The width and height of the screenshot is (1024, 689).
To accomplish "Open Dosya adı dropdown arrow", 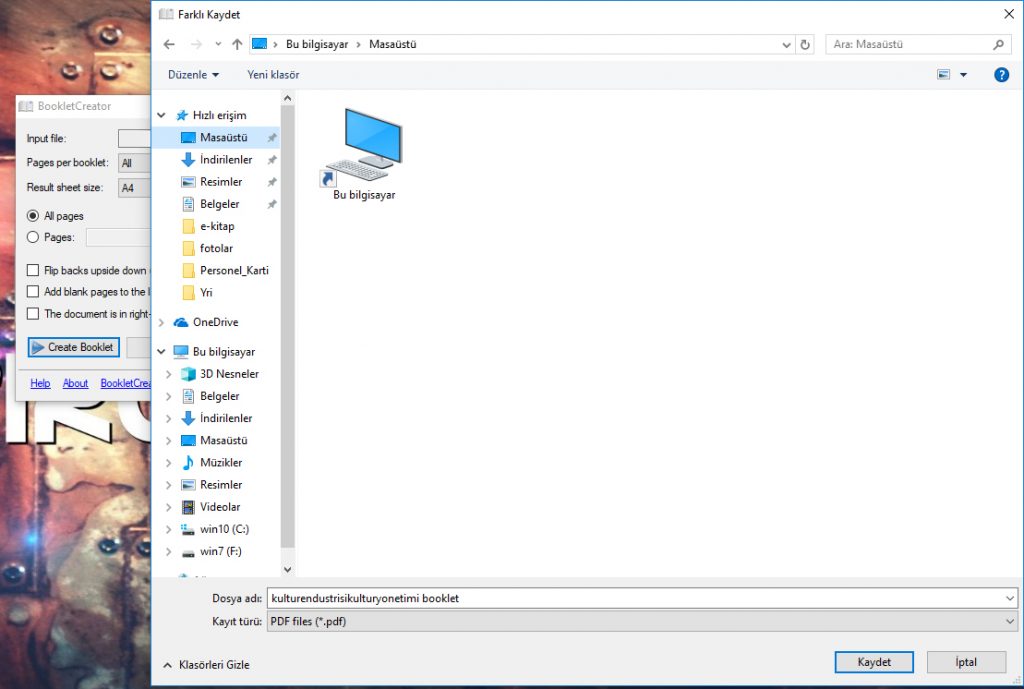I will 1010,598.
